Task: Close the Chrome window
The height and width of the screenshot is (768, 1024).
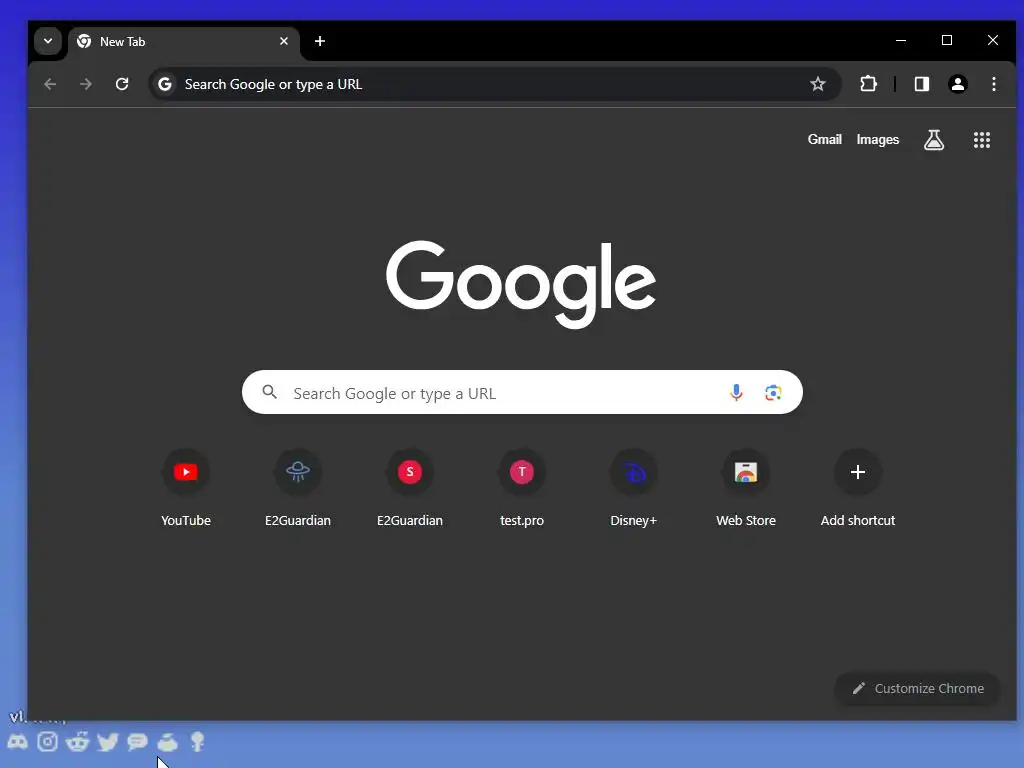Action: point(993,40)
